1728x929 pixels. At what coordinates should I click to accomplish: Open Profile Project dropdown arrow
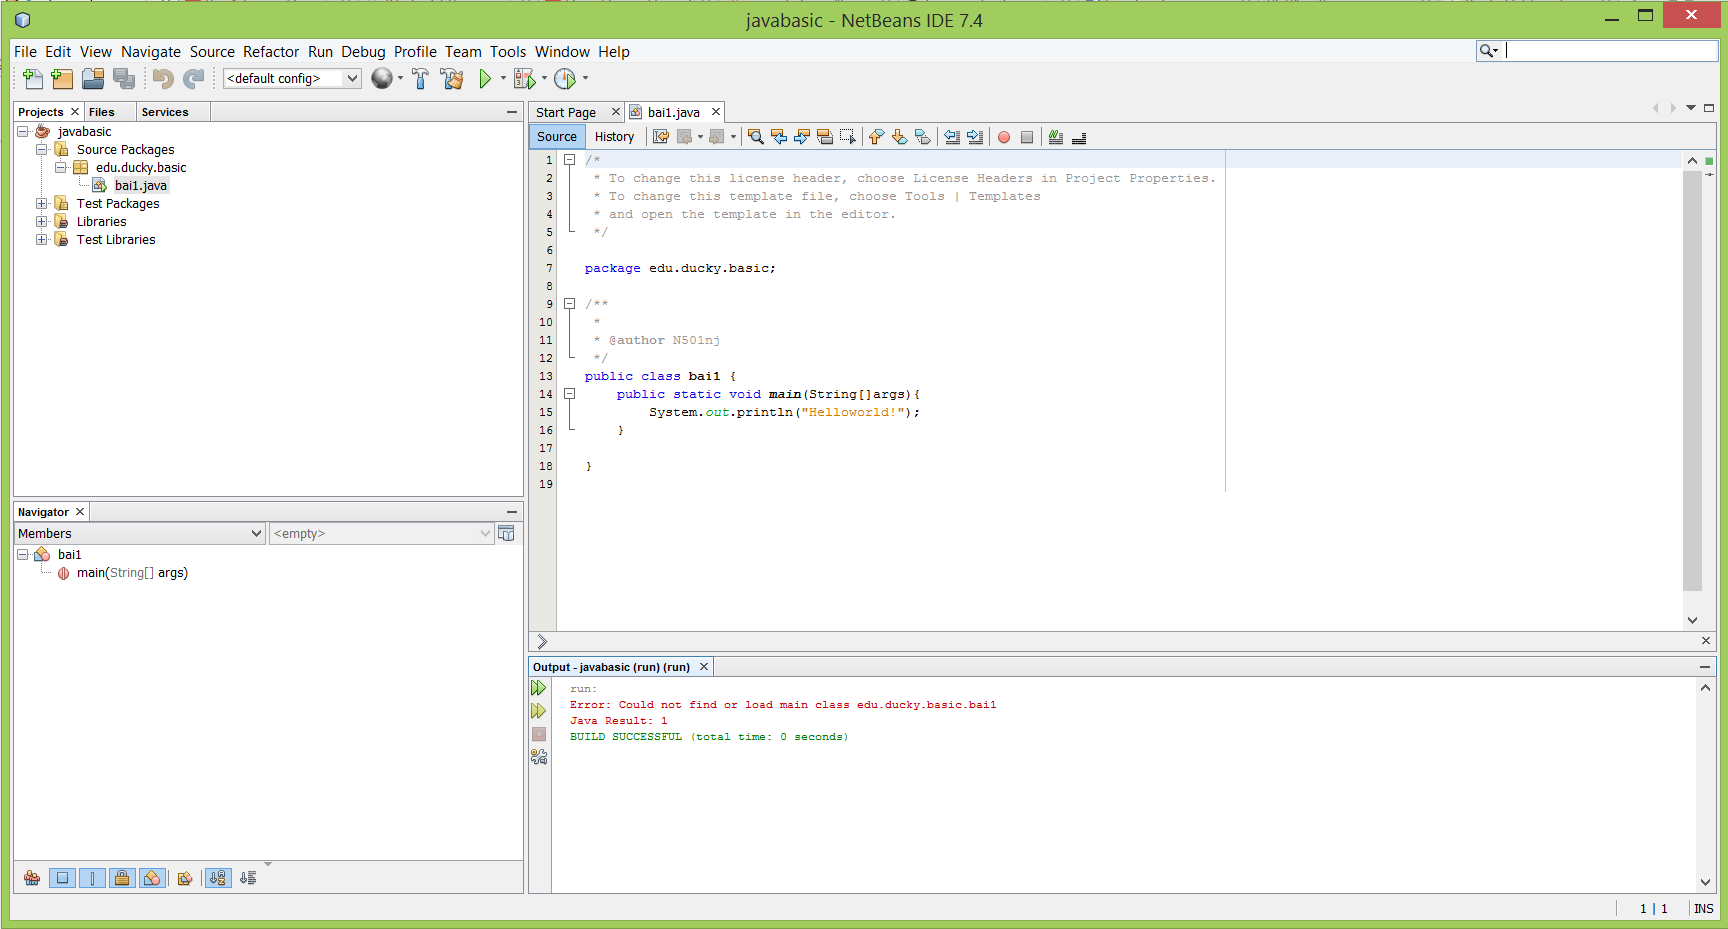[585, 78]
